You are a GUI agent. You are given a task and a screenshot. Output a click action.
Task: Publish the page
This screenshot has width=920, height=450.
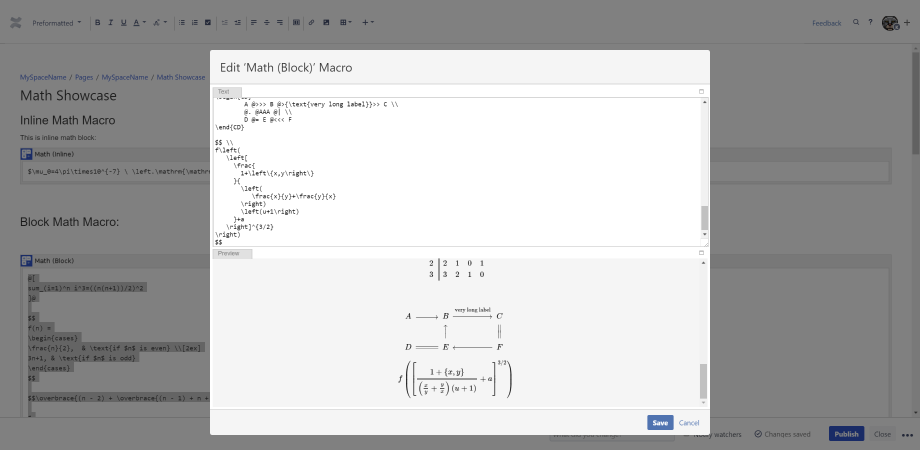[x=846, y=434]
